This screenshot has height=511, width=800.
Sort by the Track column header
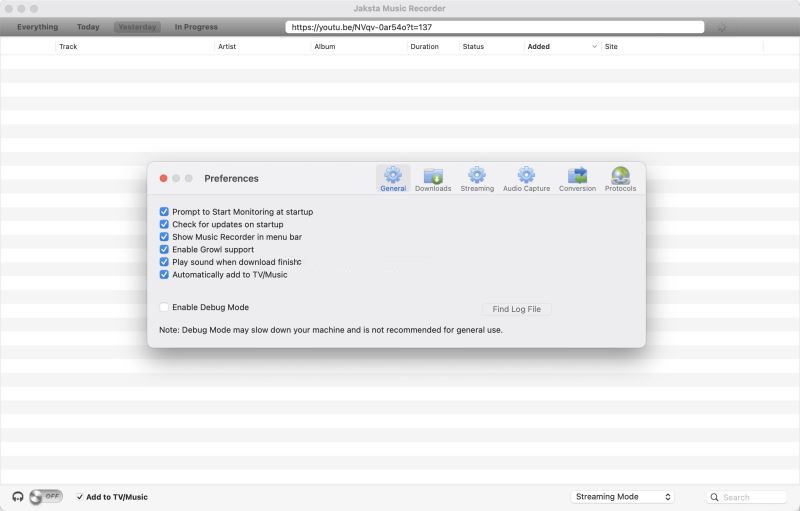pos(68,46)
